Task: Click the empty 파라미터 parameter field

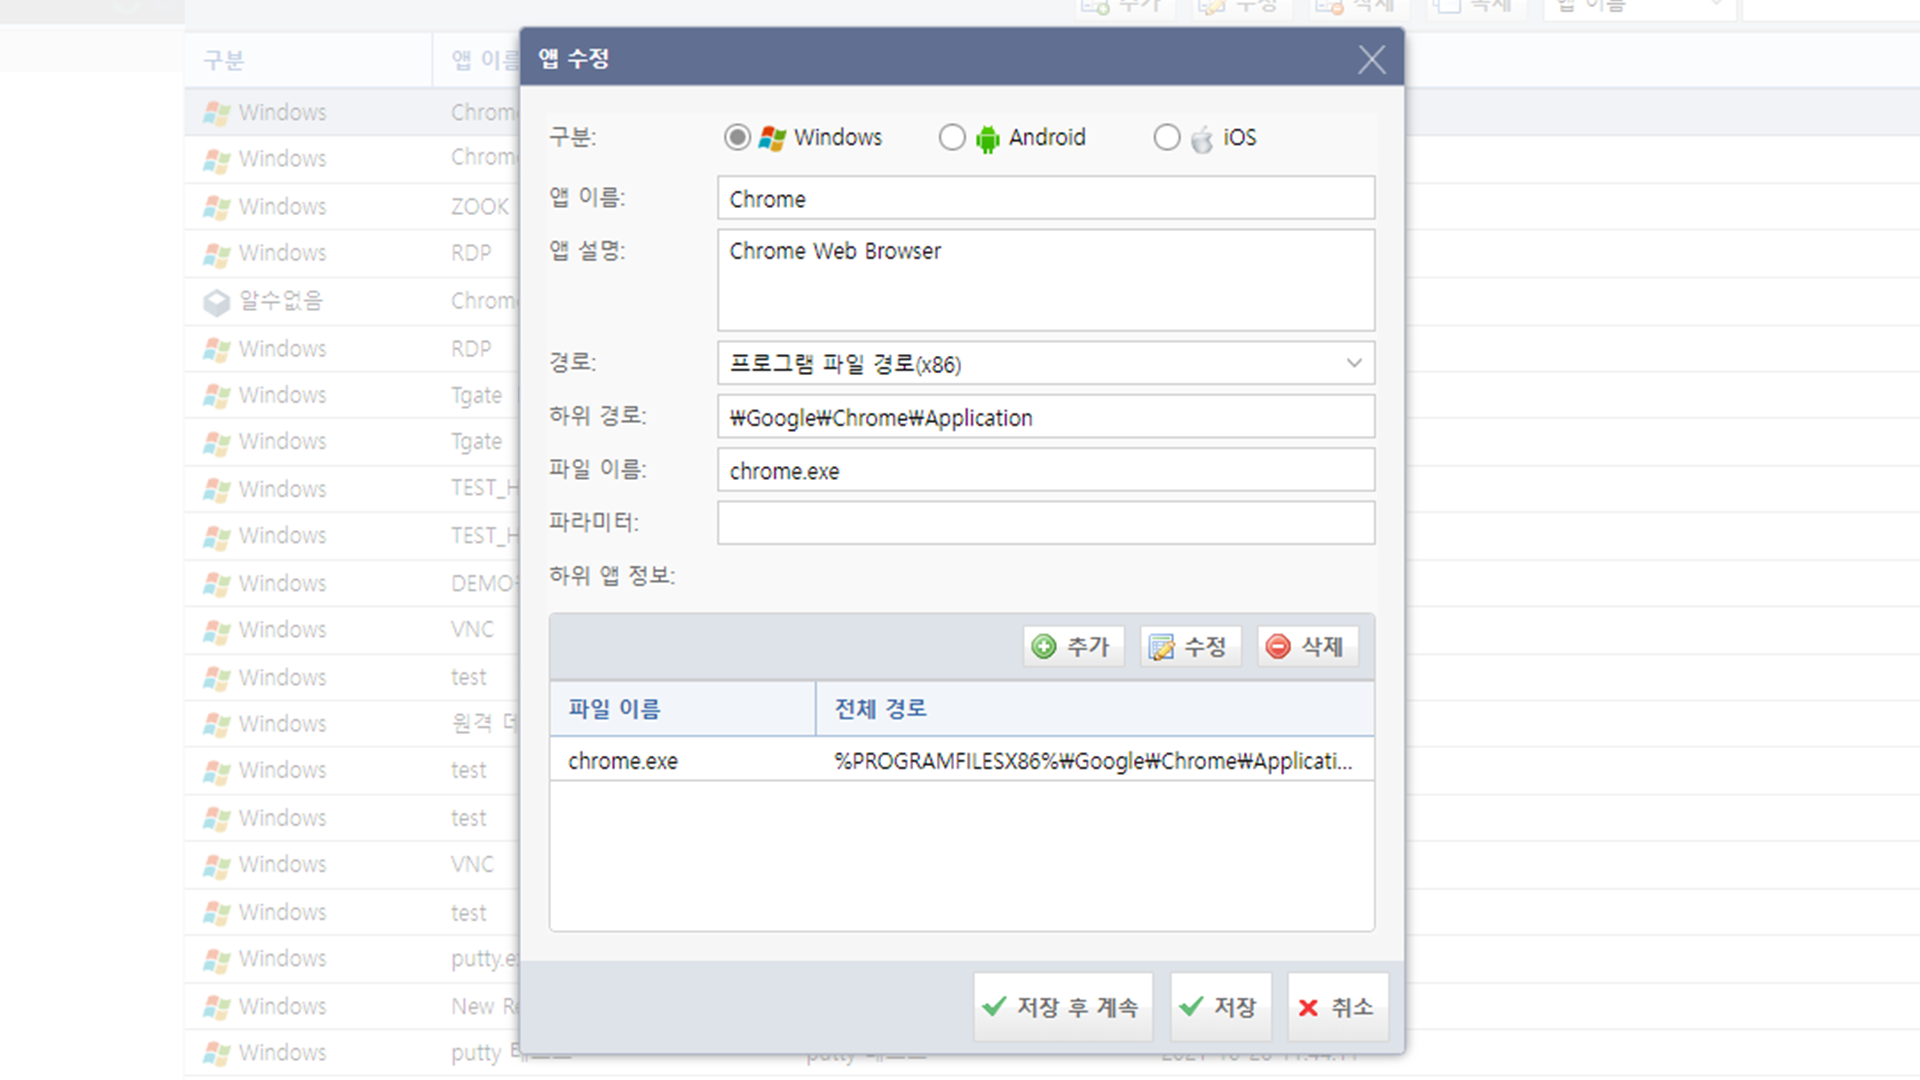Action: pos(1046,523)
